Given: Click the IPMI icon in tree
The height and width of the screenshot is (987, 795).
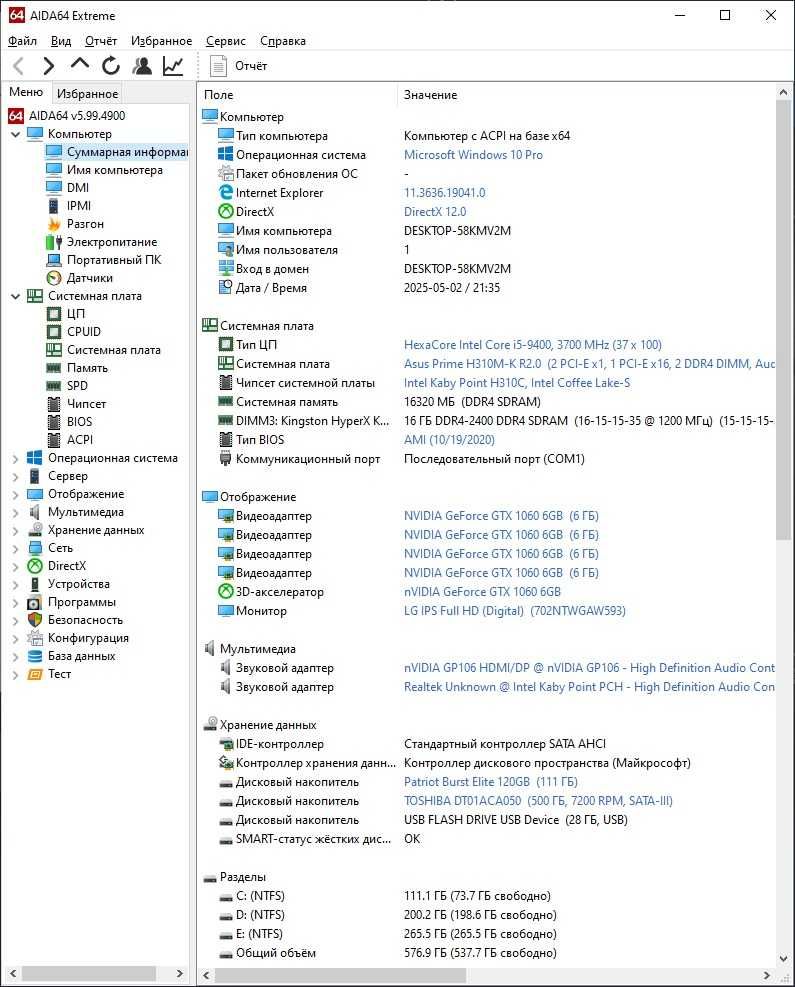Looking at the screenshot, I should [x=54, y=206].
